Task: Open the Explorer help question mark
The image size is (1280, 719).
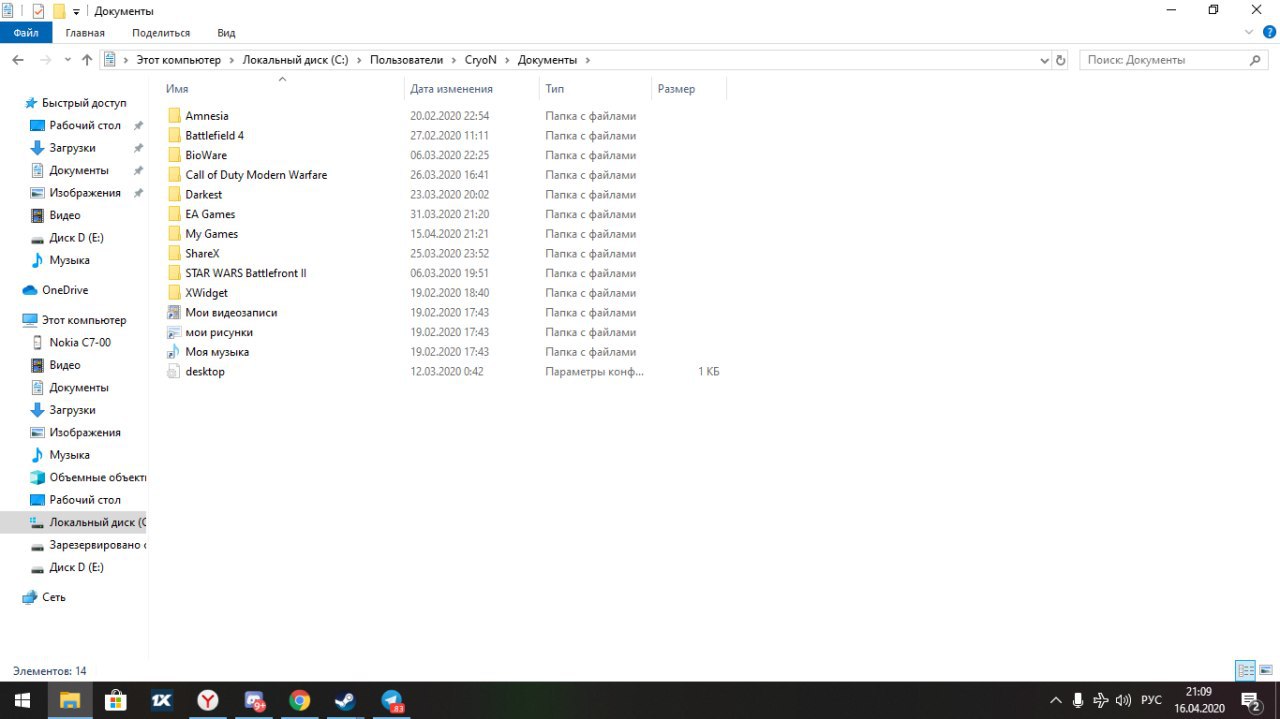Action: (1269, 32)
